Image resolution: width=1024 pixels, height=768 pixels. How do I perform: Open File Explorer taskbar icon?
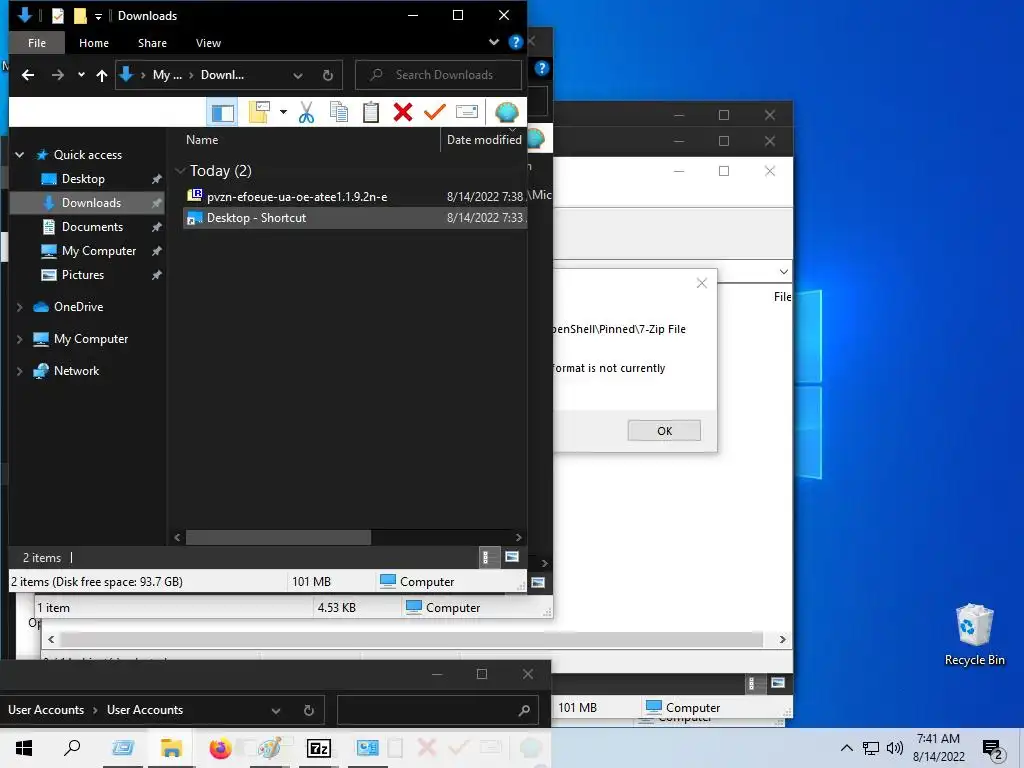click(x=171, y=748)
